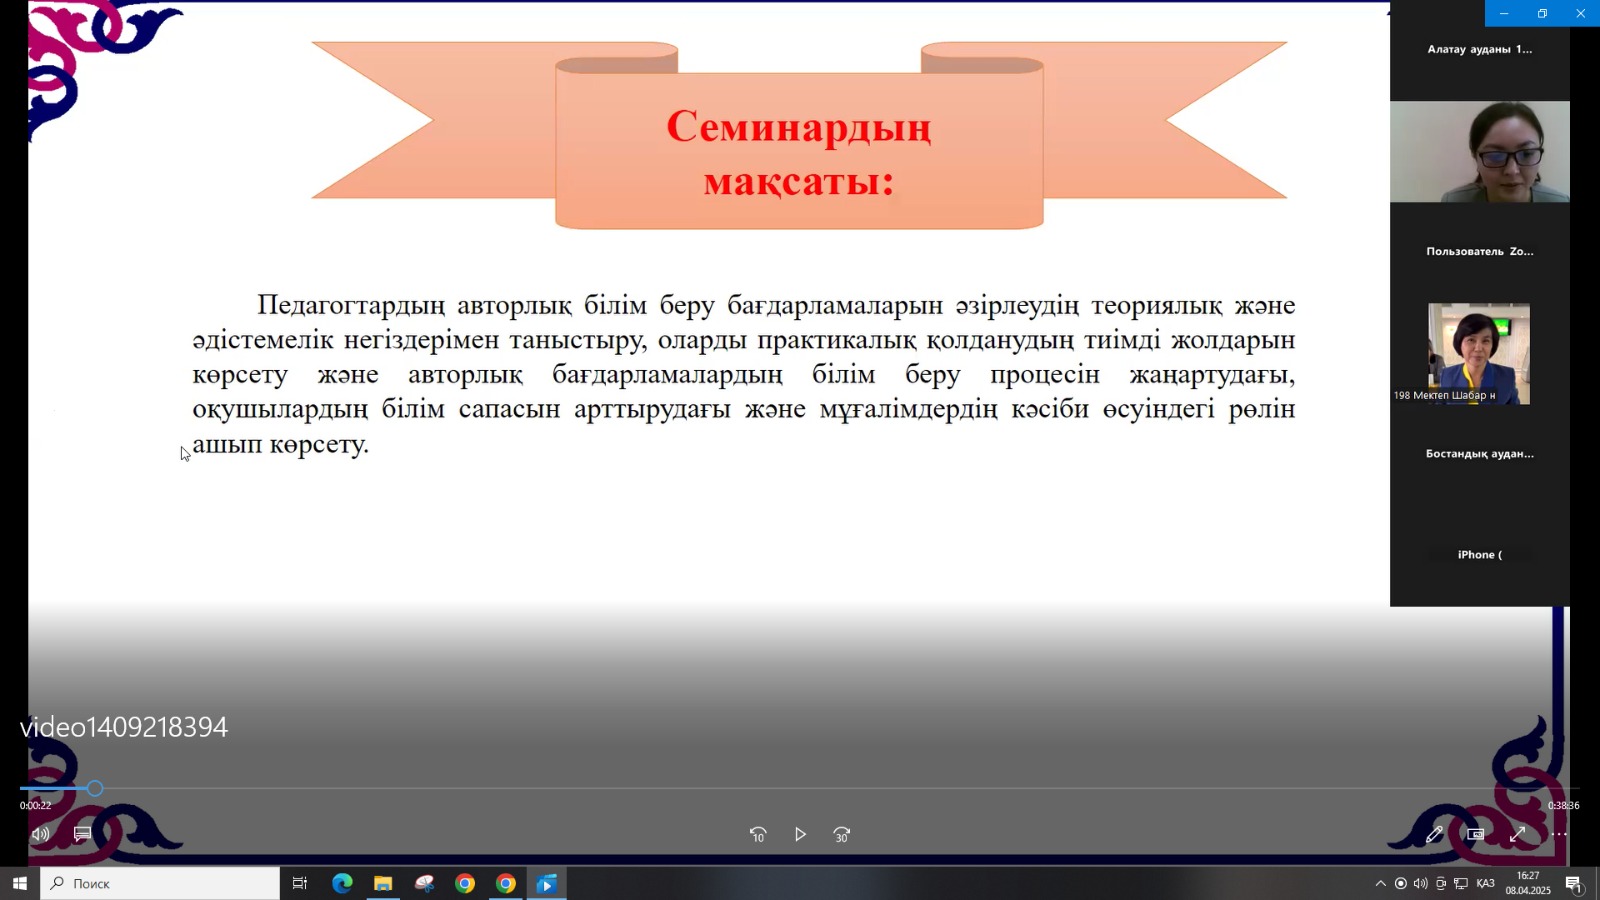The height and width of the screenshot is (900, 1600).
Task: Open the notification center
Action: (x=1573, y=883)
